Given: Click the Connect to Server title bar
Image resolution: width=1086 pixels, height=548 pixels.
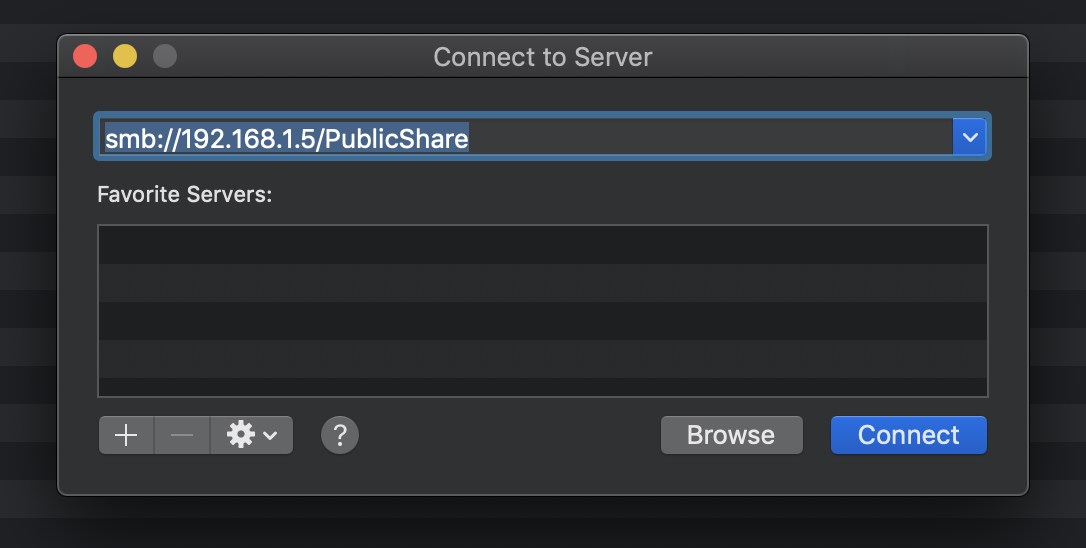Looking at the screenshot, I should click(542, 56).
